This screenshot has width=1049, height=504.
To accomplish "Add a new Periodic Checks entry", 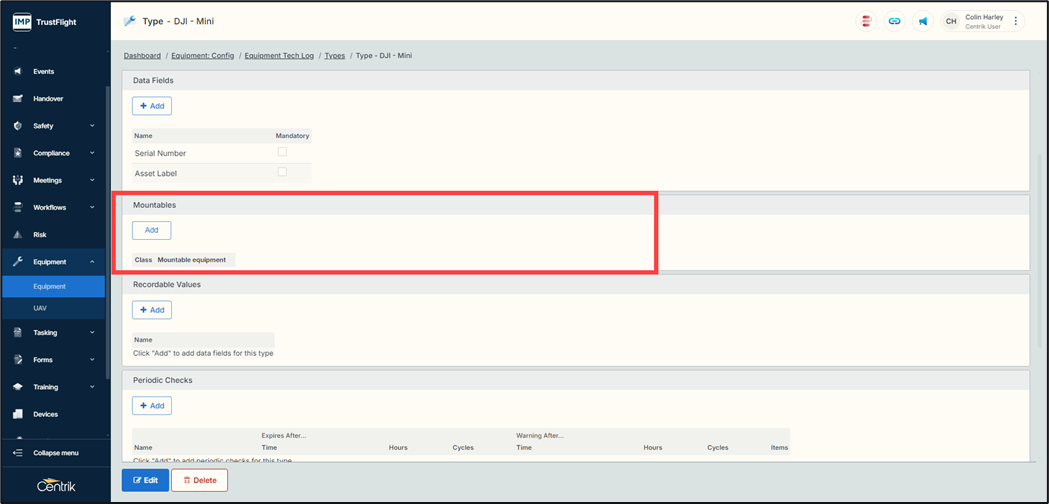I will point(152,406).
